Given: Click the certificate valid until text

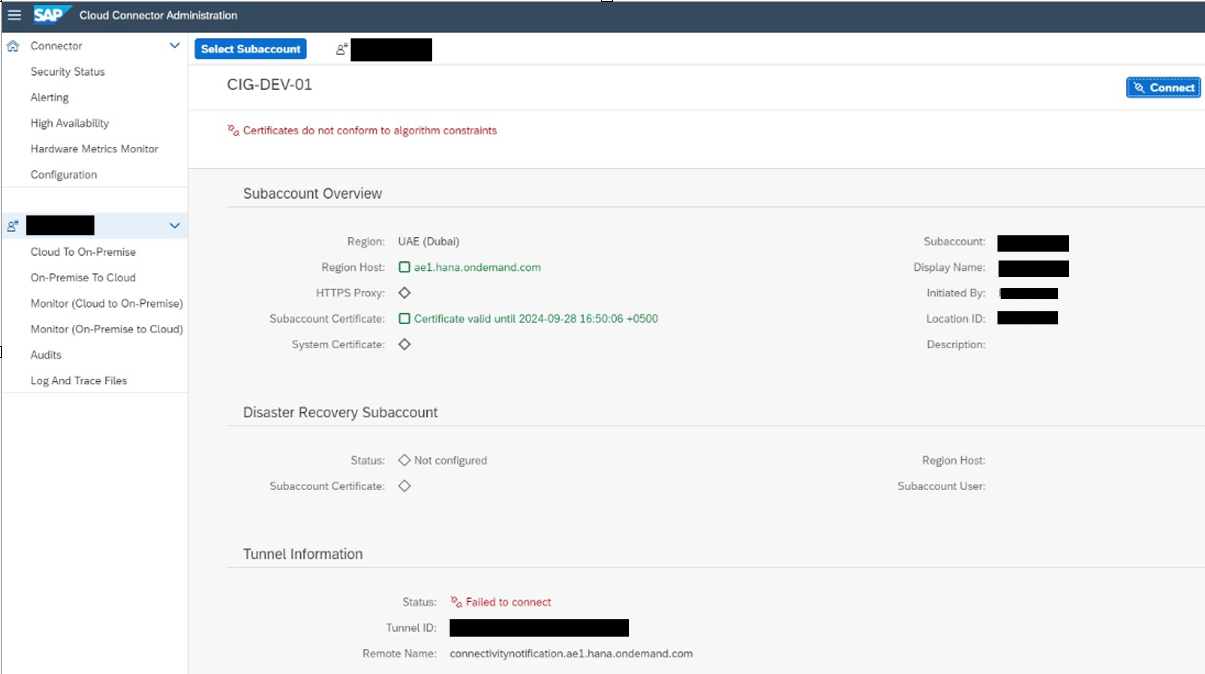Looking at the screenshot, I should click(536, 319).
